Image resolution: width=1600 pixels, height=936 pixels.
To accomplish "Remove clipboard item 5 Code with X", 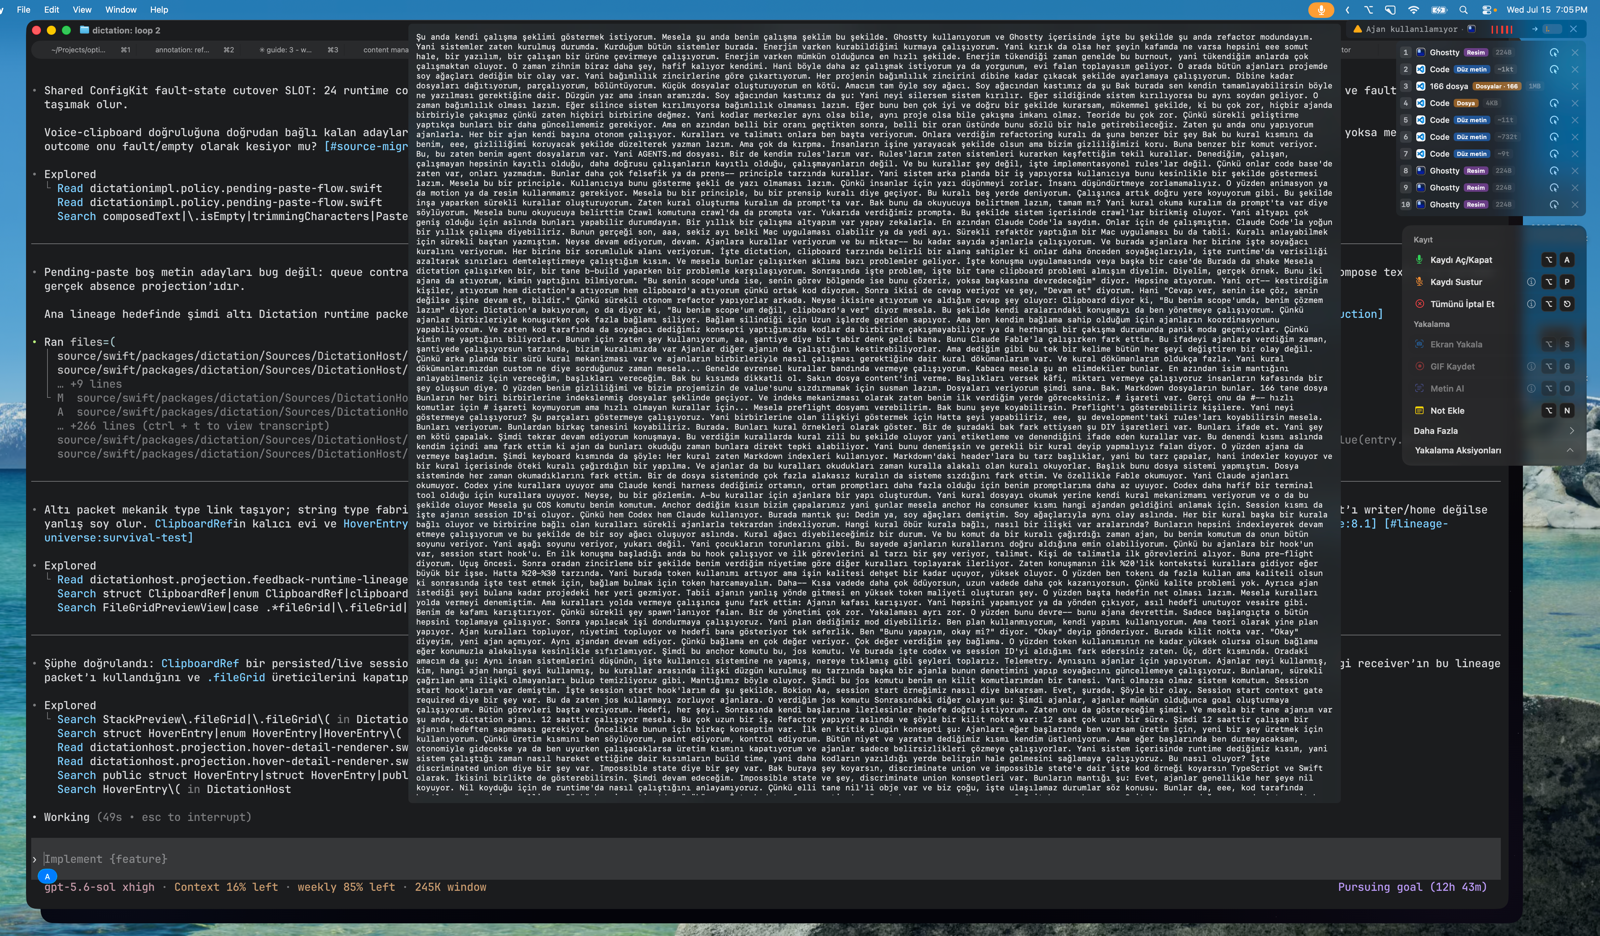I will (x=1575, y=120).
